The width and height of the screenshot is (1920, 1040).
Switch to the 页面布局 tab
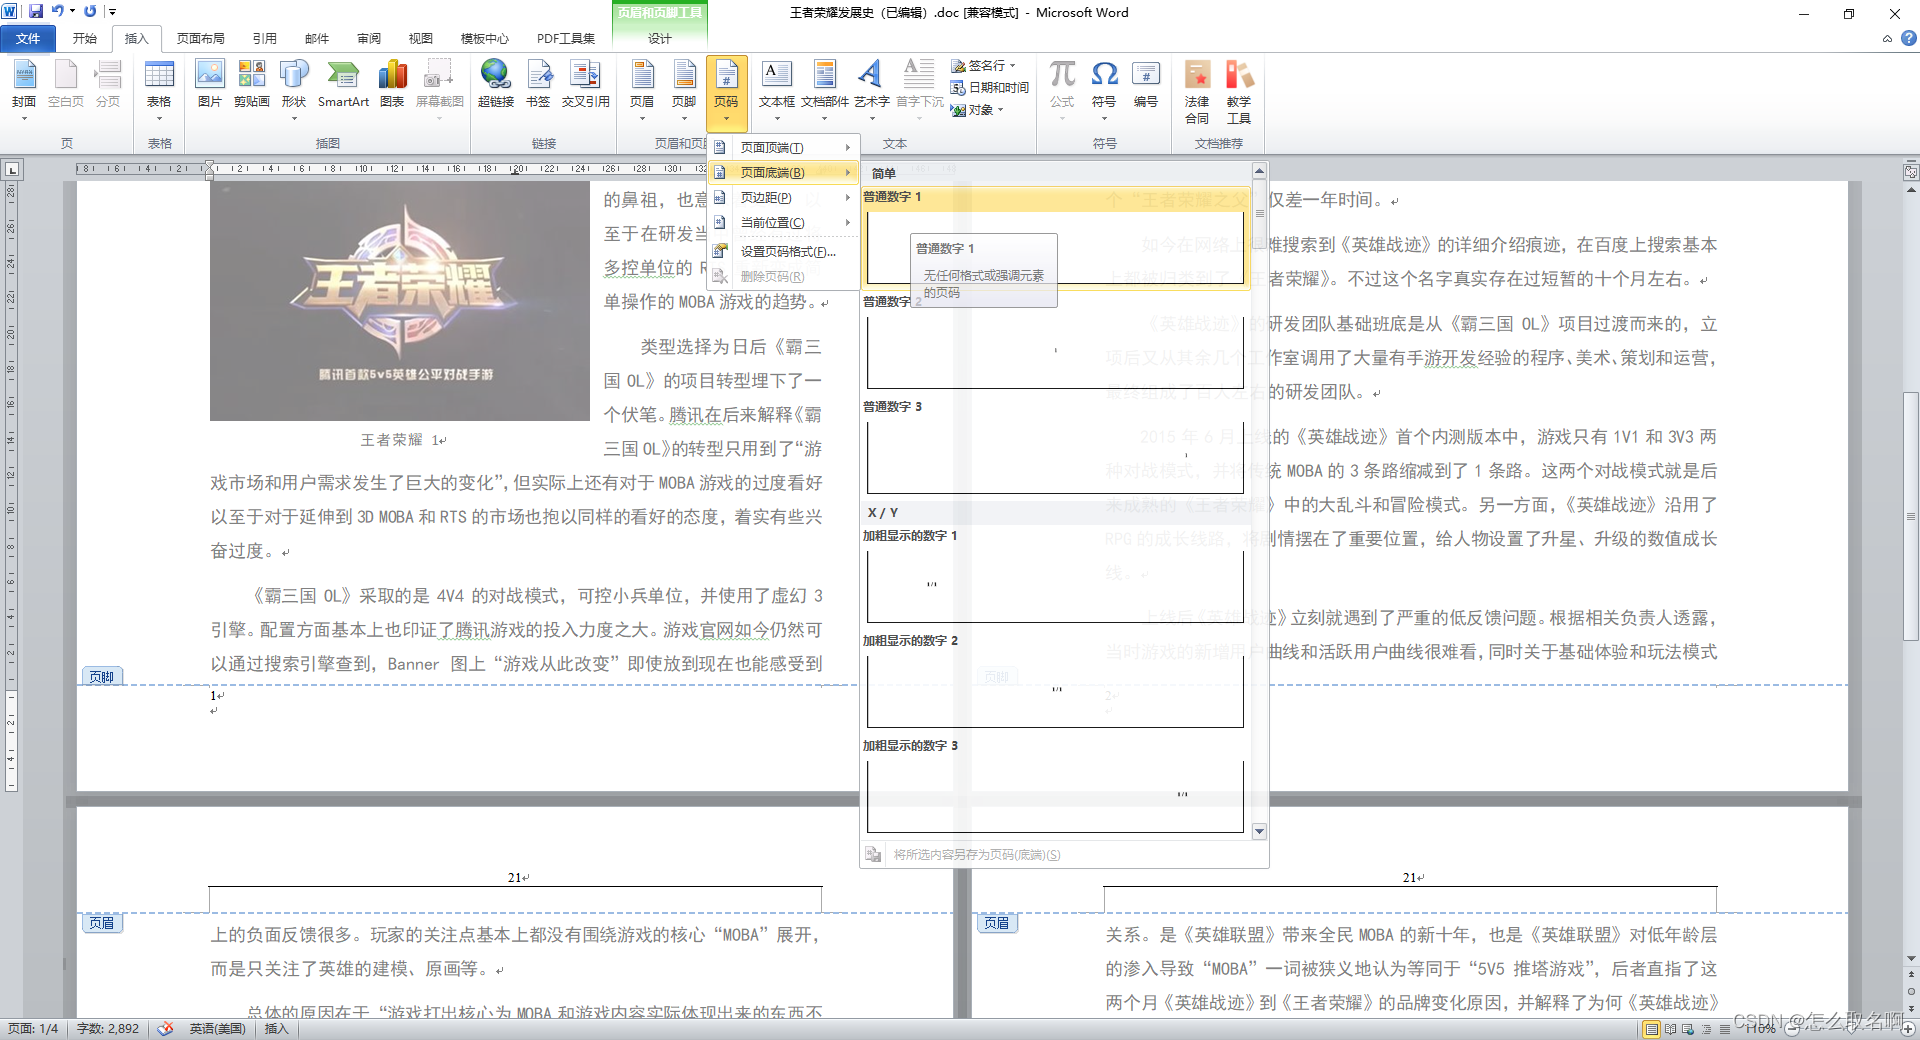[200, 38]
